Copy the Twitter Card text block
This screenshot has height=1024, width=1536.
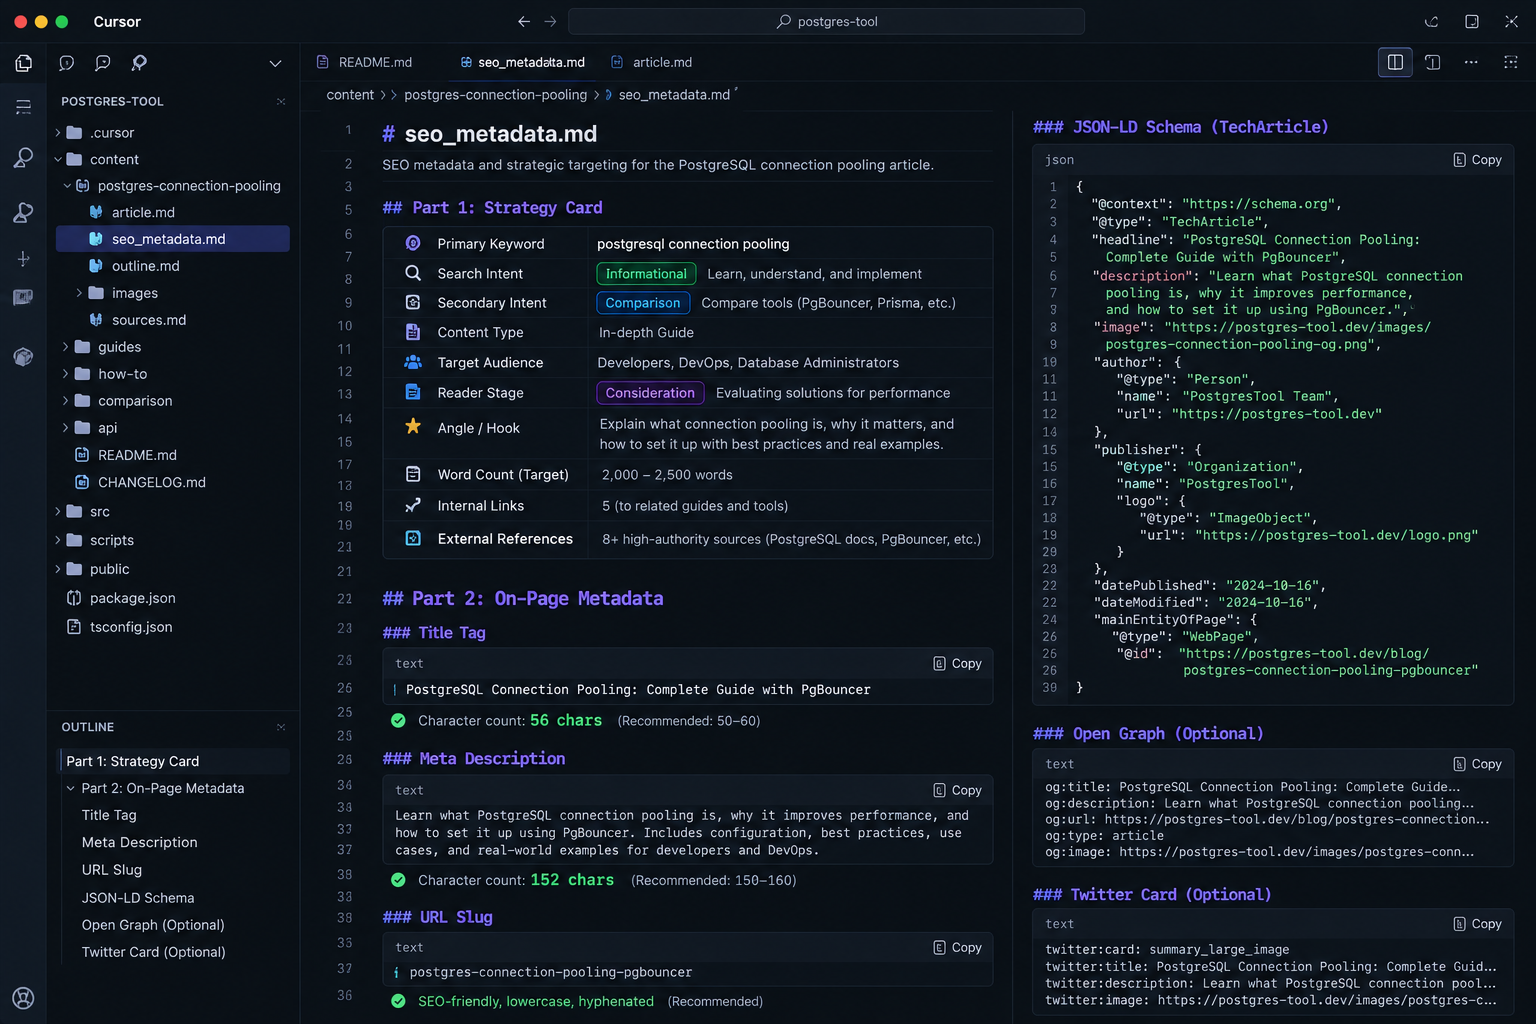pyautogui.click(x=1477, y=924)
